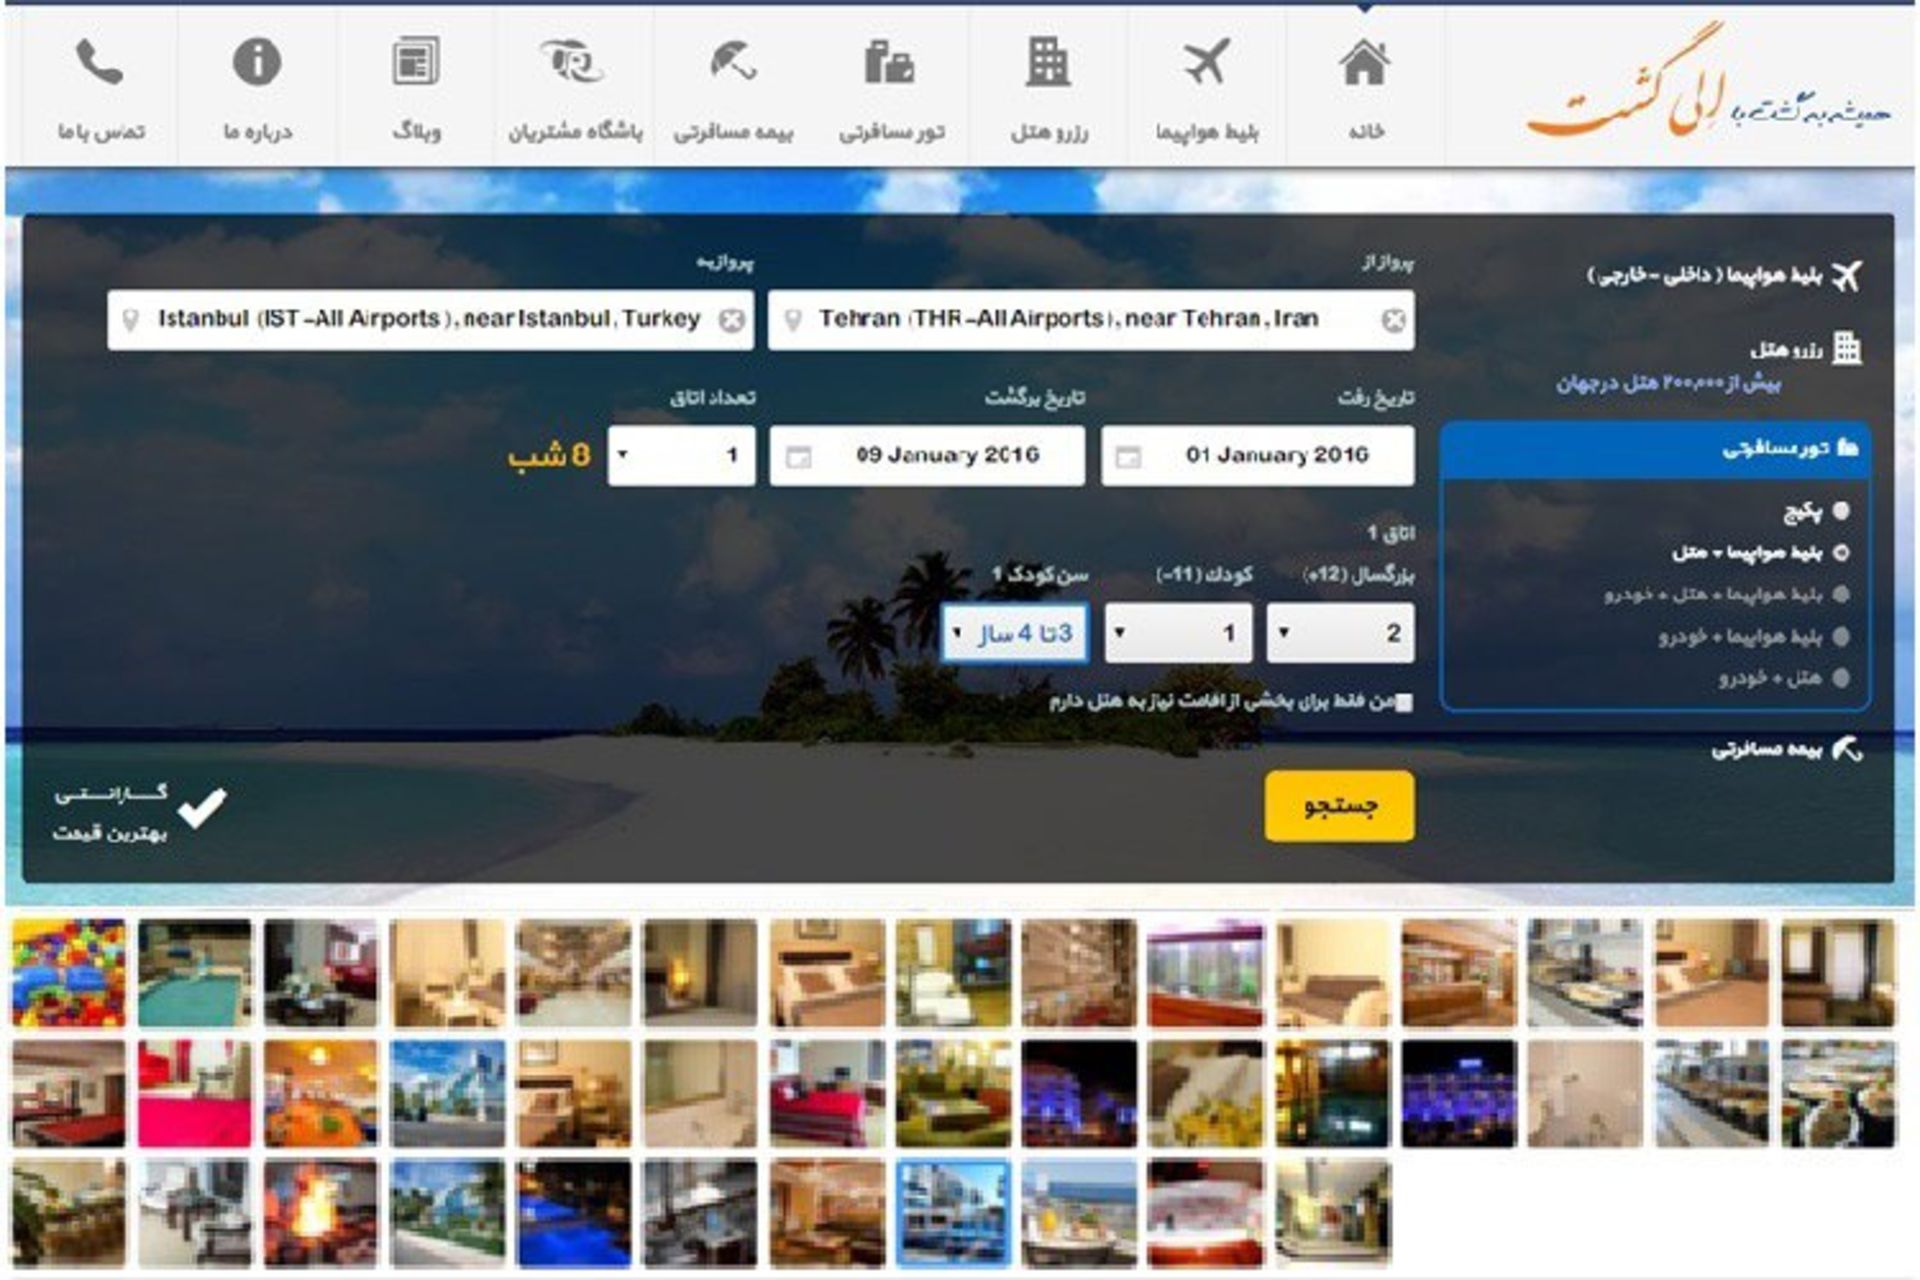
Task: Click the luggage icon for travel tours
Action: [x=889, y=63]
